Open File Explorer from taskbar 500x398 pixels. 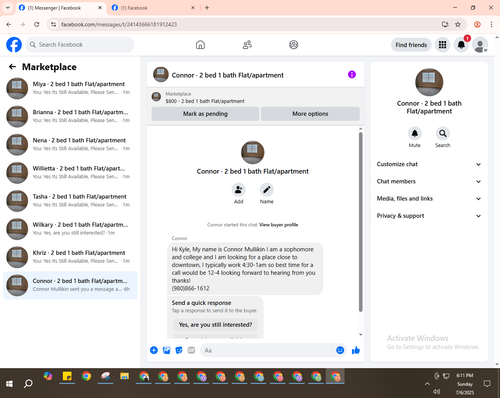[125, 377]
